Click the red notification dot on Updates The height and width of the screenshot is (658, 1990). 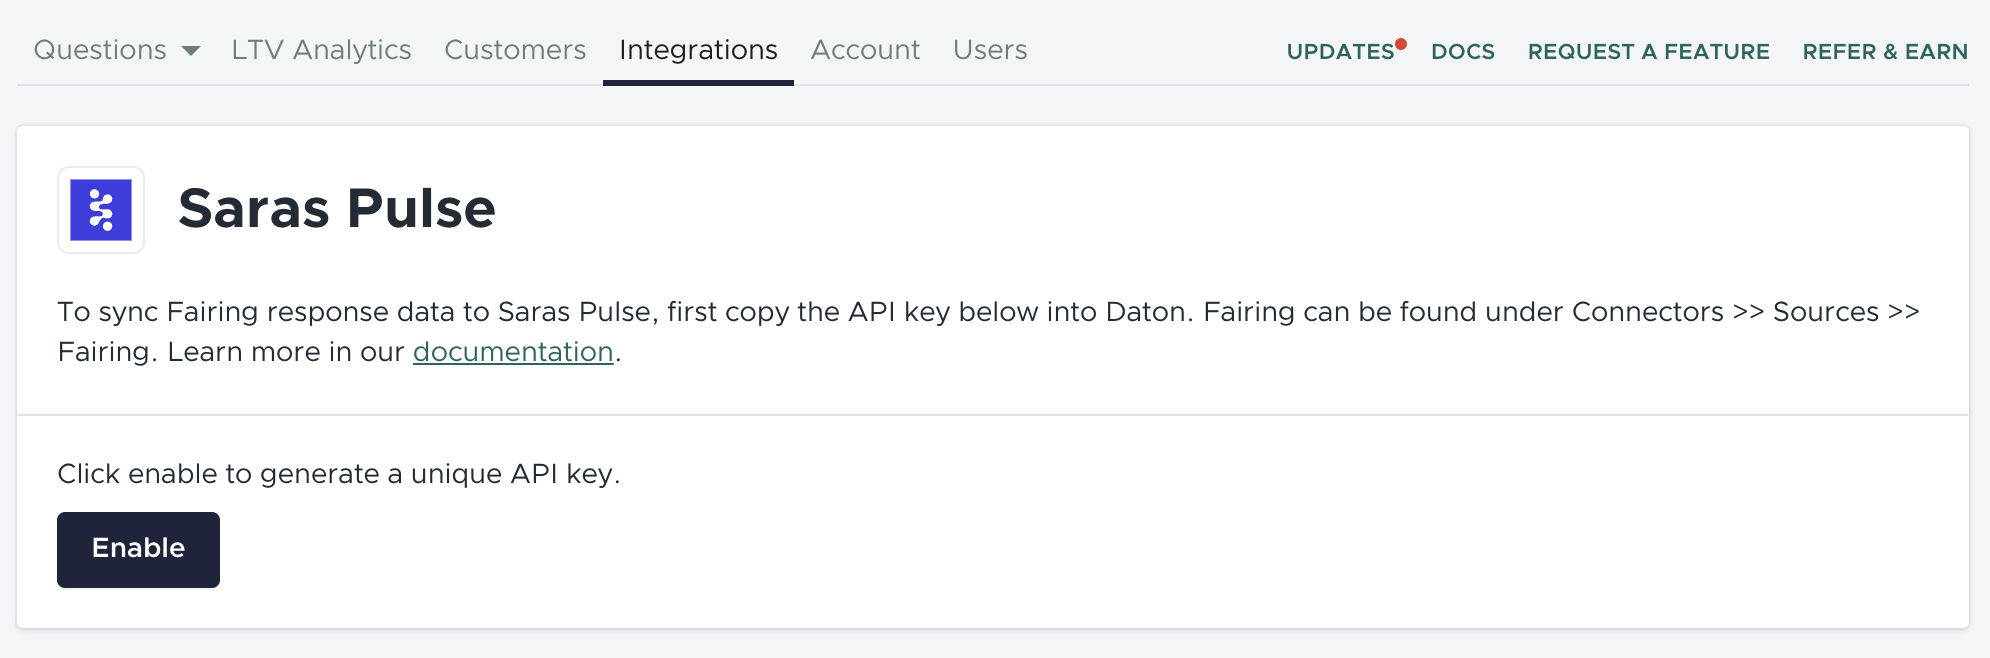(x=1401, y=44)
